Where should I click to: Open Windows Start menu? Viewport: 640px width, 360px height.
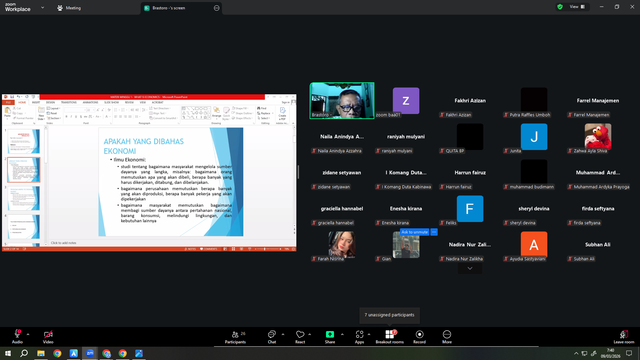(x=8, y=353)
